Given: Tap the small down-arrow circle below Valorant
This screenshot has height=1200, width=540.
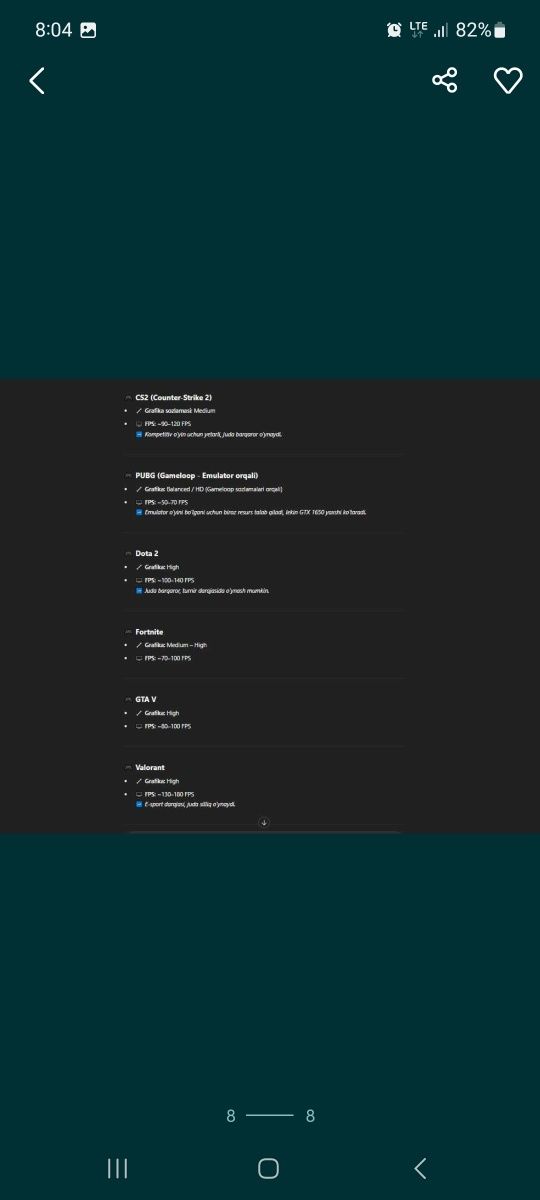Looking at the screenshot, I should [x=264, y=822].
